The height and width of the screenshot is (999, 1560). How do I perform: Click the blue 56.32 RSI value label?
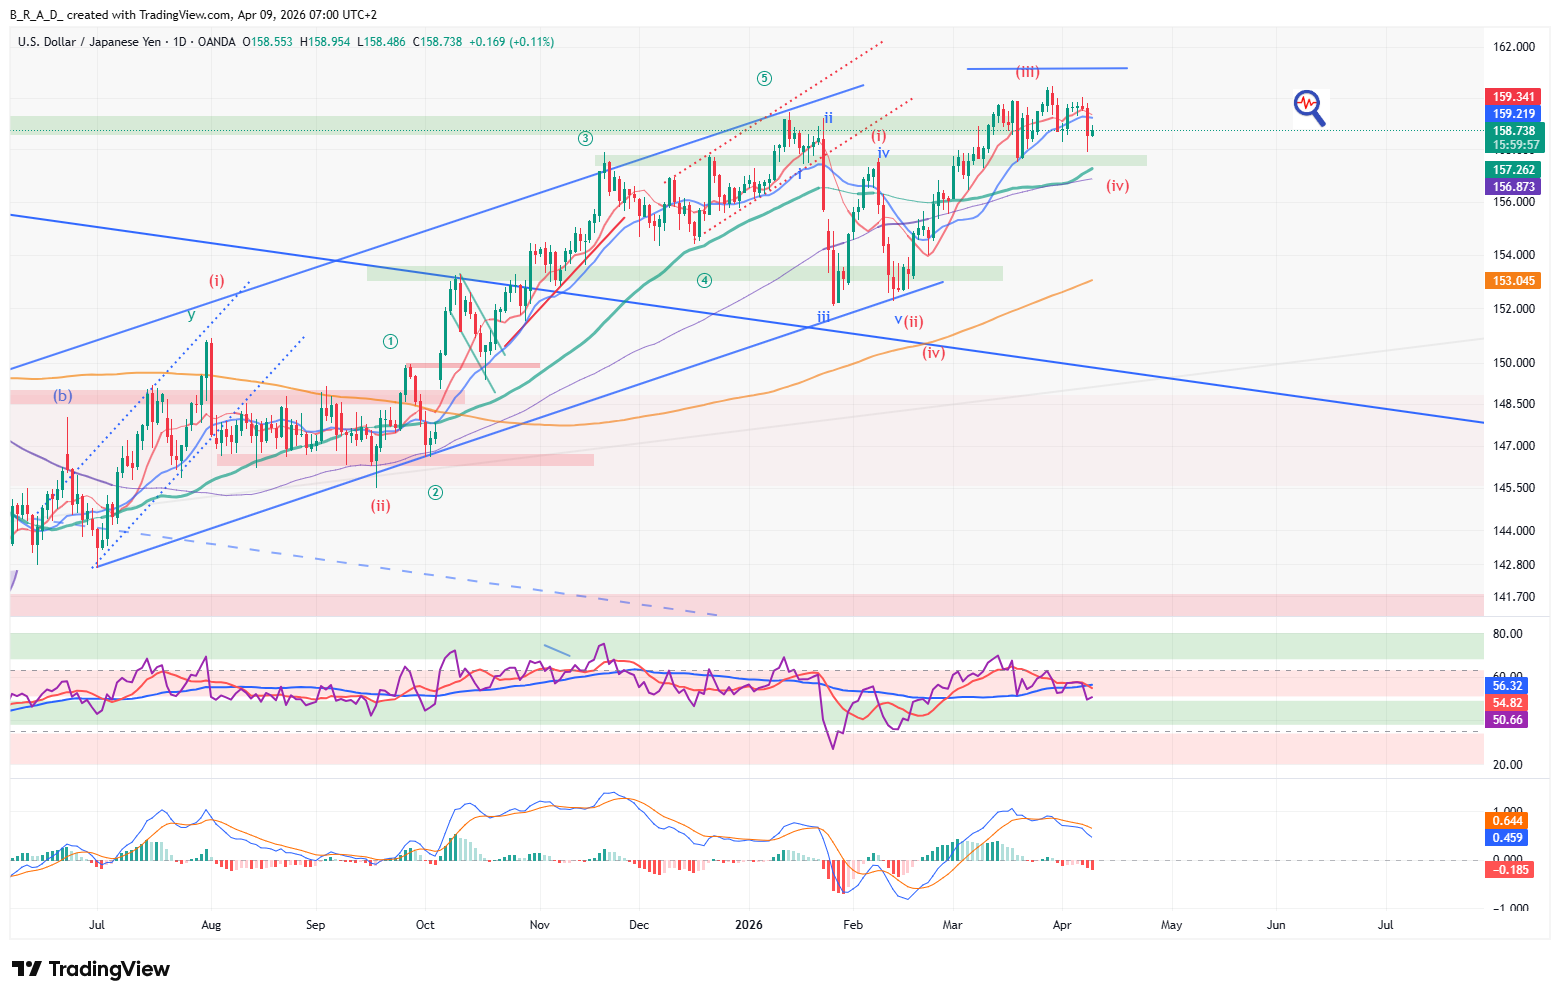1507,686
